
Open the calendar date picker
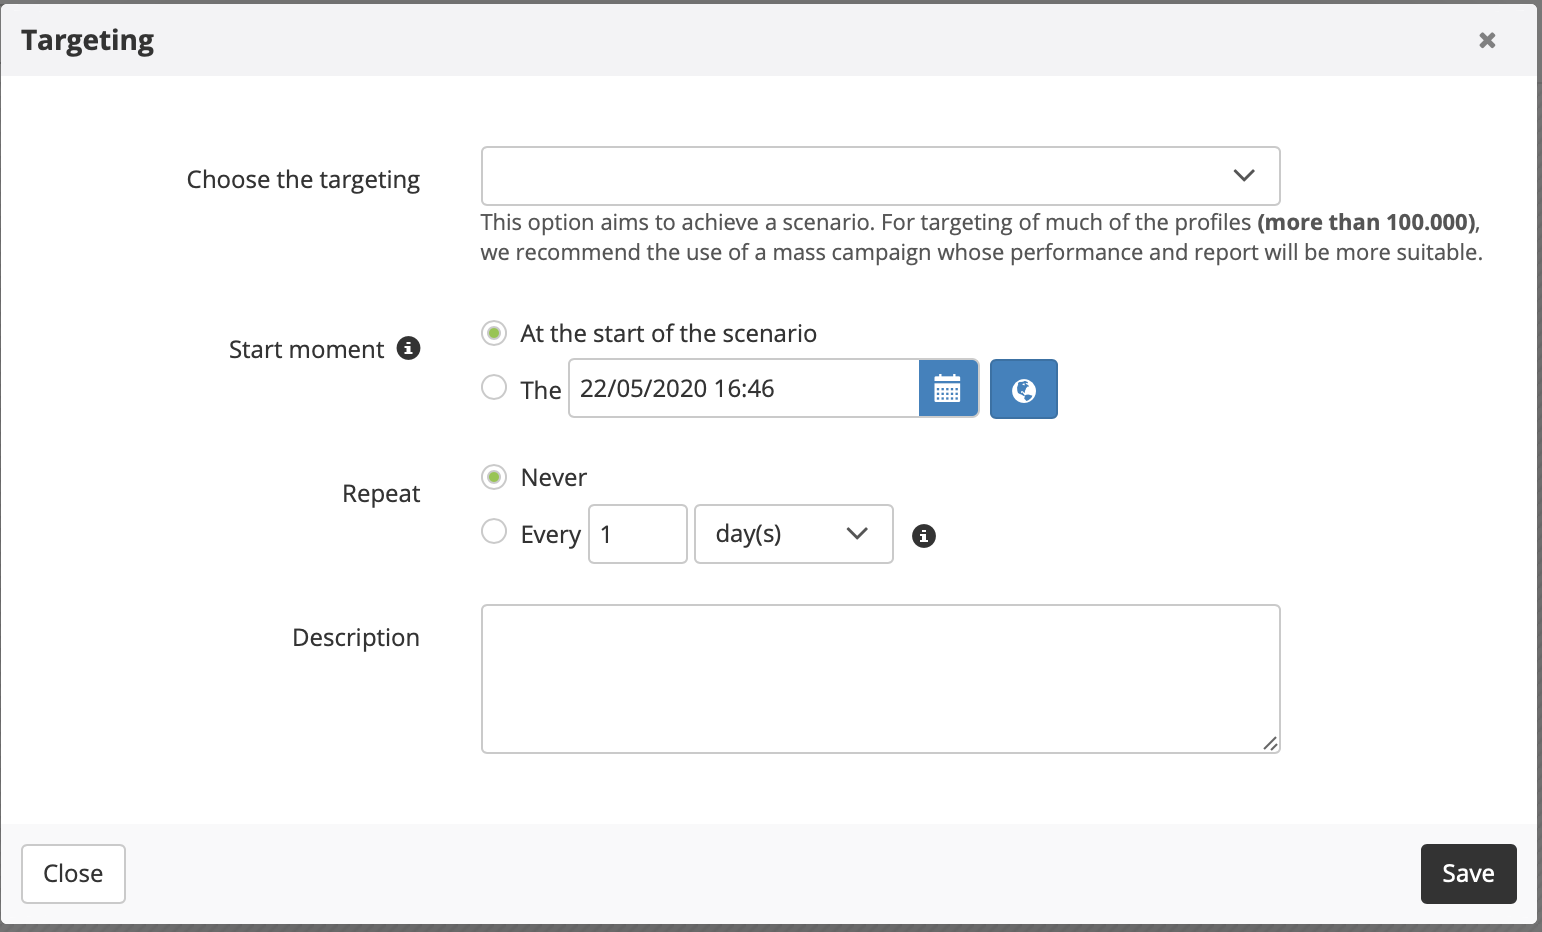coord(947,388)
